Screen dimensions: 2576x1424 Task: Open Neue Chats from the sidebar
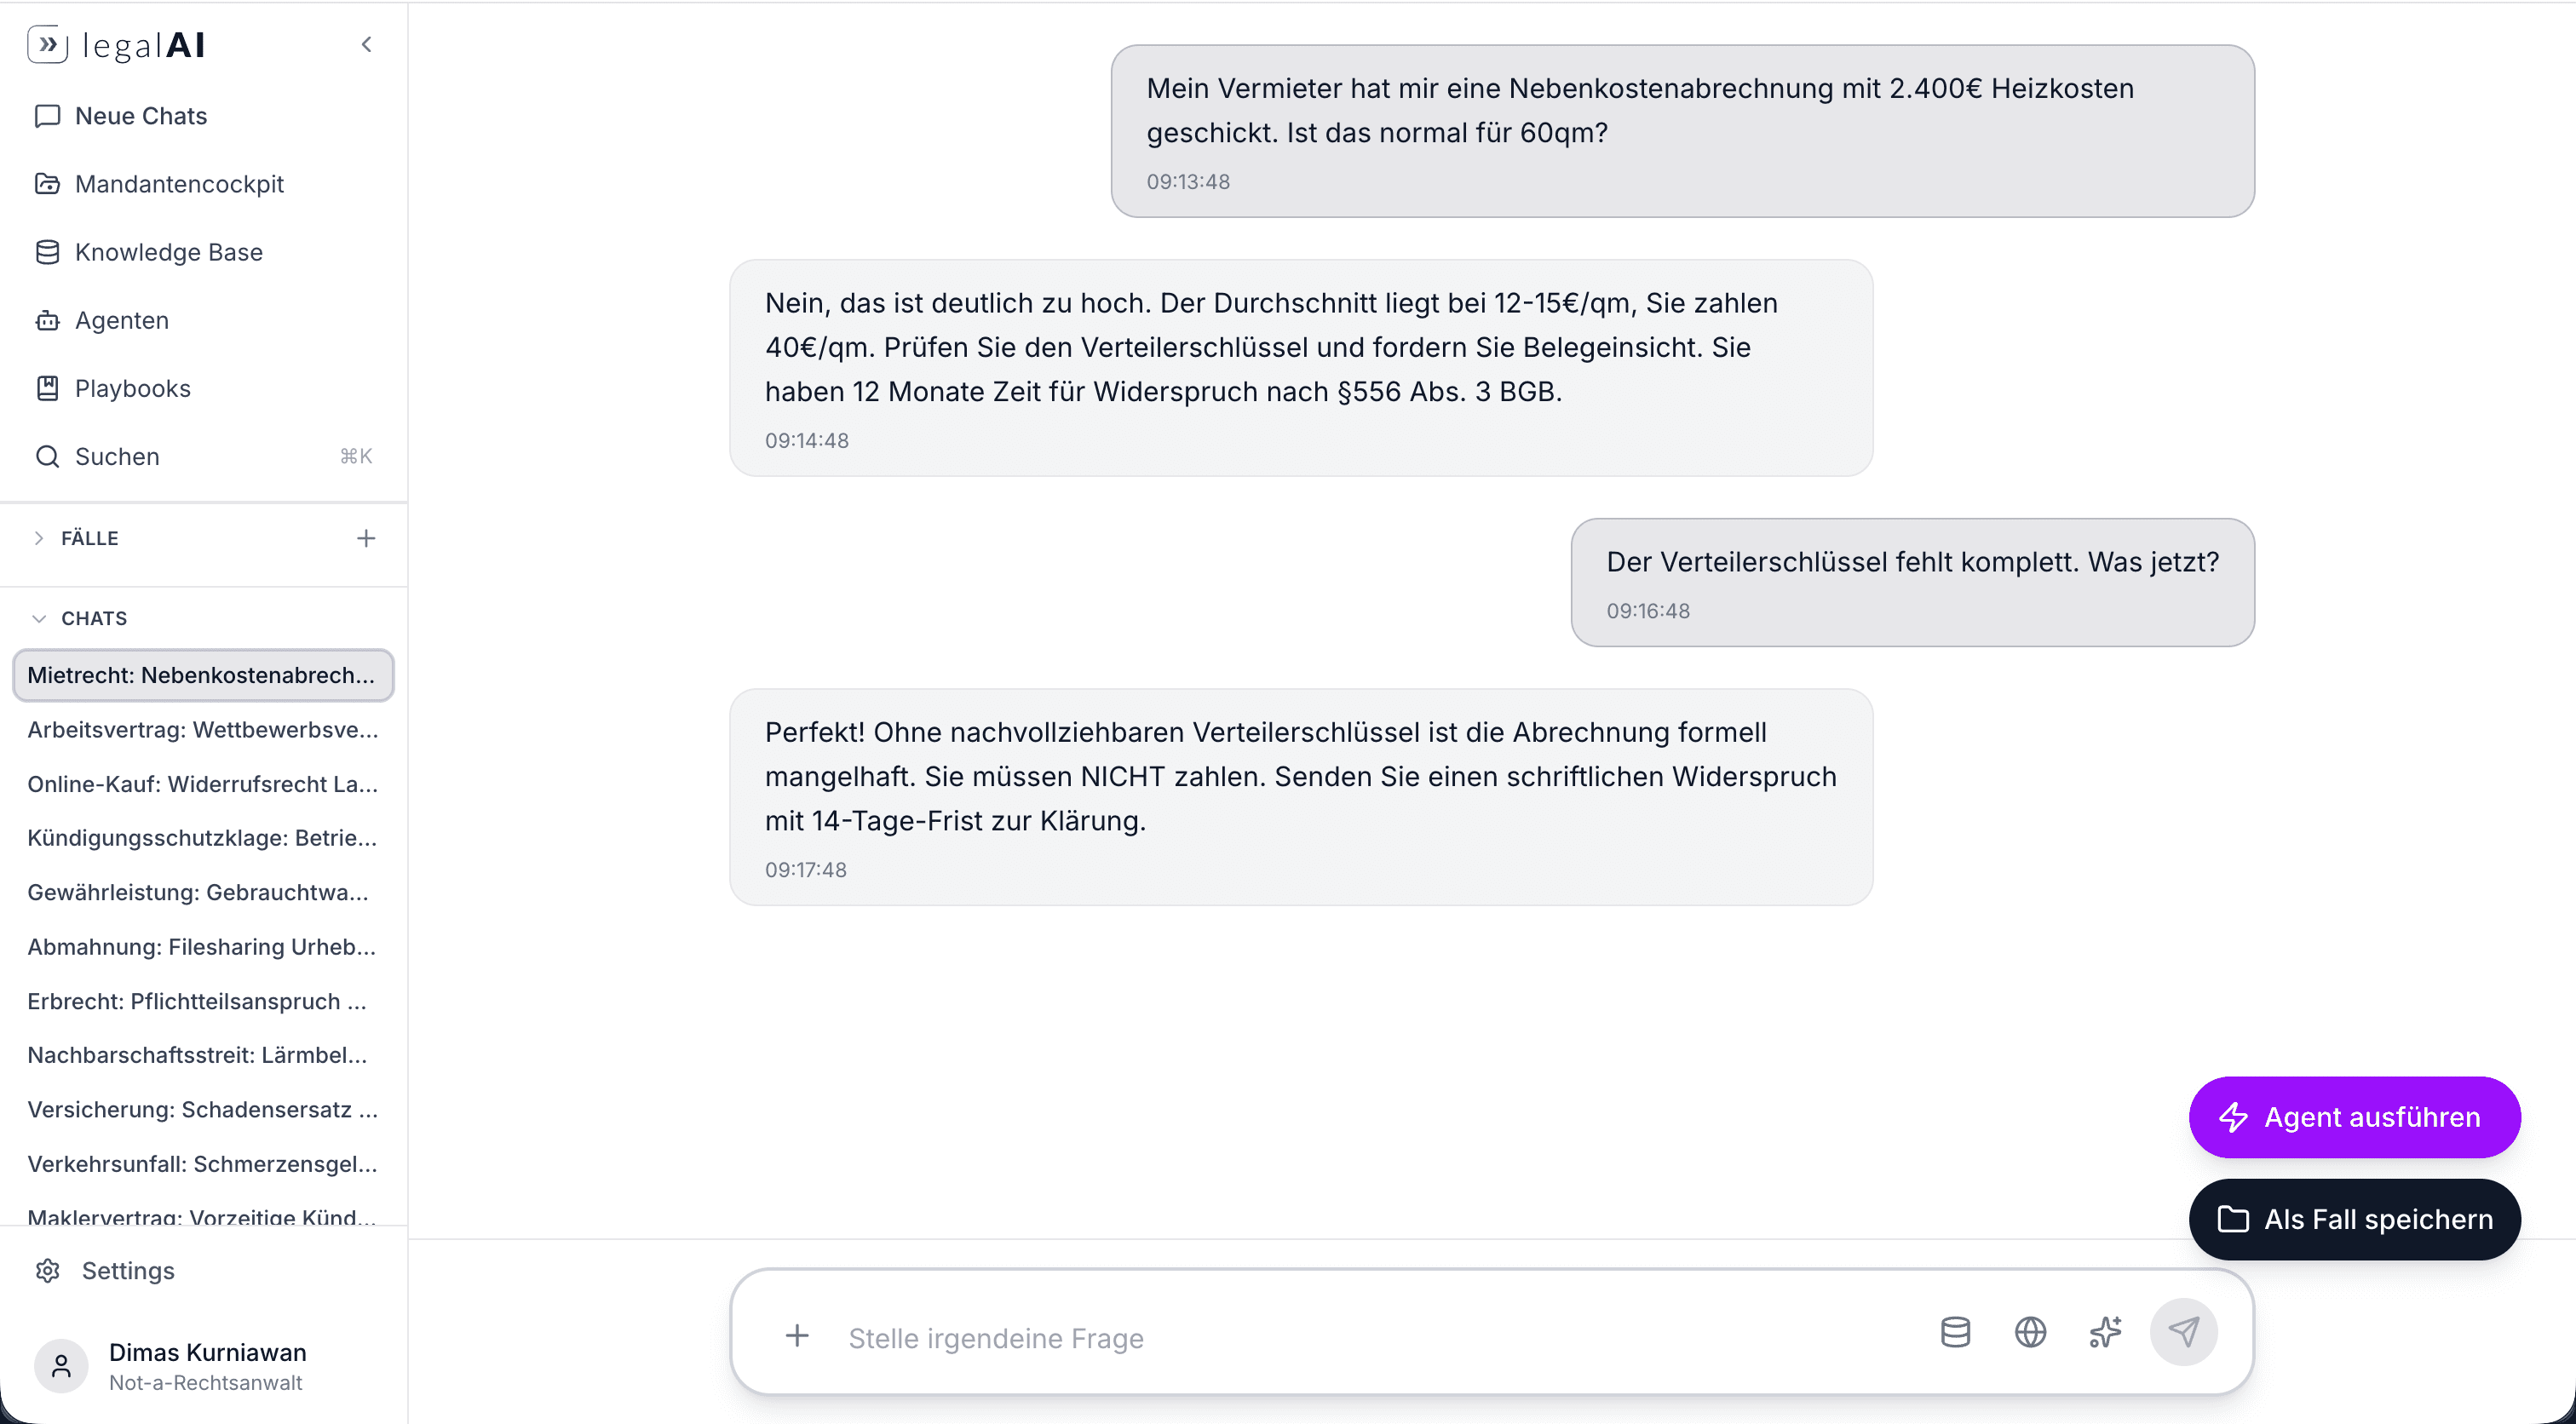(141, 116)
